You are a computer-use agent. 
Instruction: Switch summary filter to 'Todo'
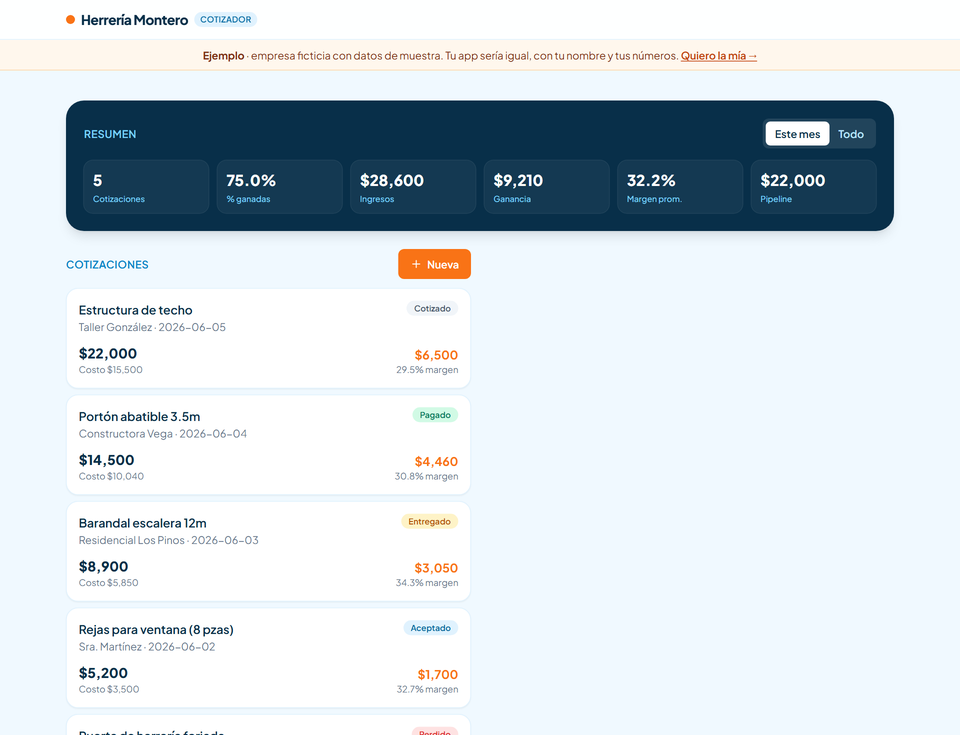click(x=850, y=134)
